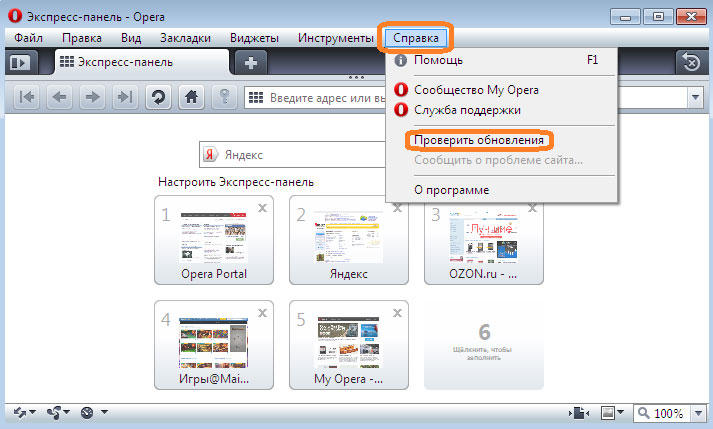Choose Служба поддержки menu item

click(502, 110)
